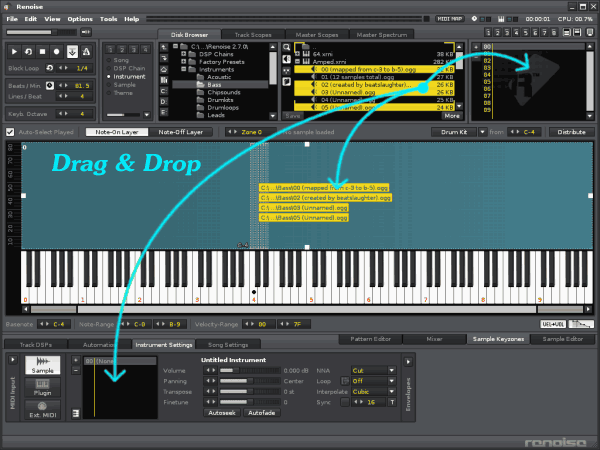This screenshot has height=450, width=600.
Task: Open the View menu
Action: tap(52, 19)
